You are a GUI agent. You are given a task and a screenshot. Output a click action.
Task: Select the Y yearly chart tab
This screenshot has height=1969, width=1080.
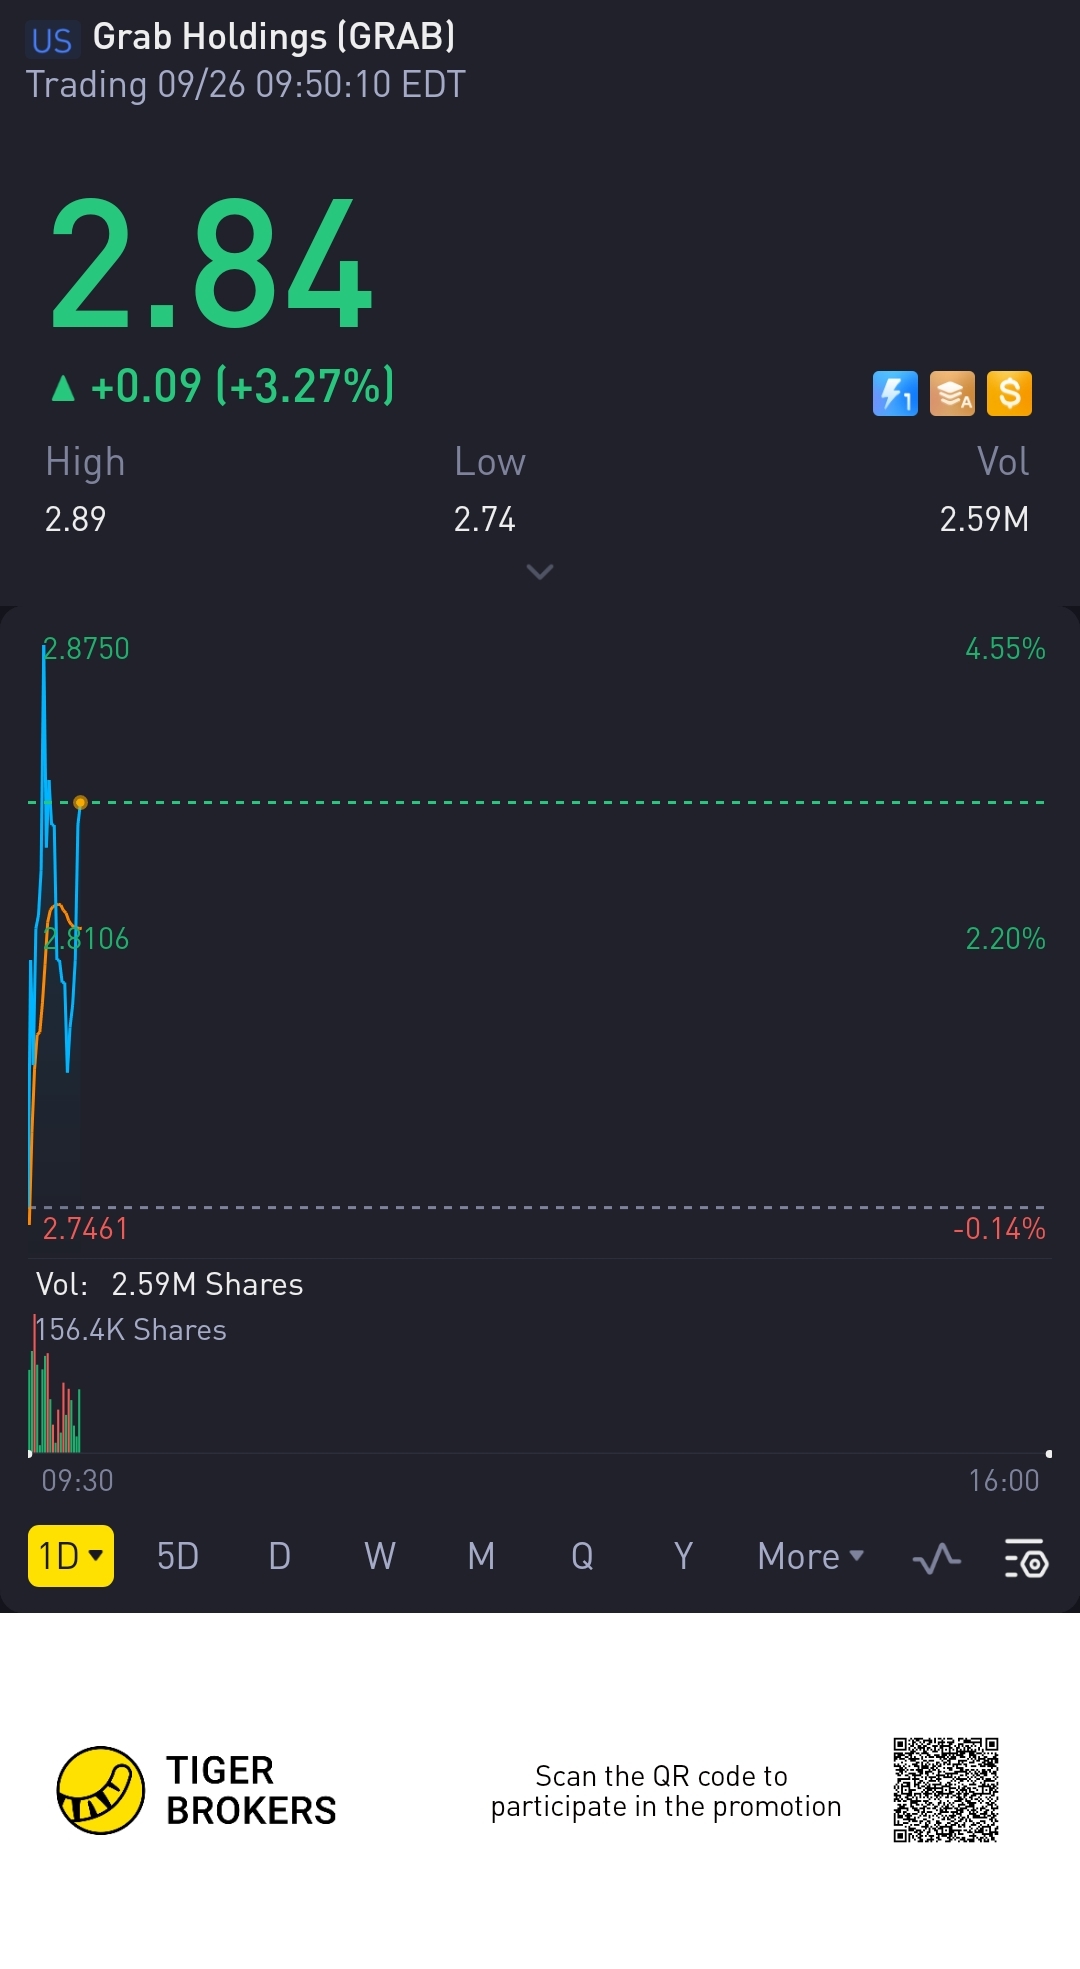coord(683,1557)
